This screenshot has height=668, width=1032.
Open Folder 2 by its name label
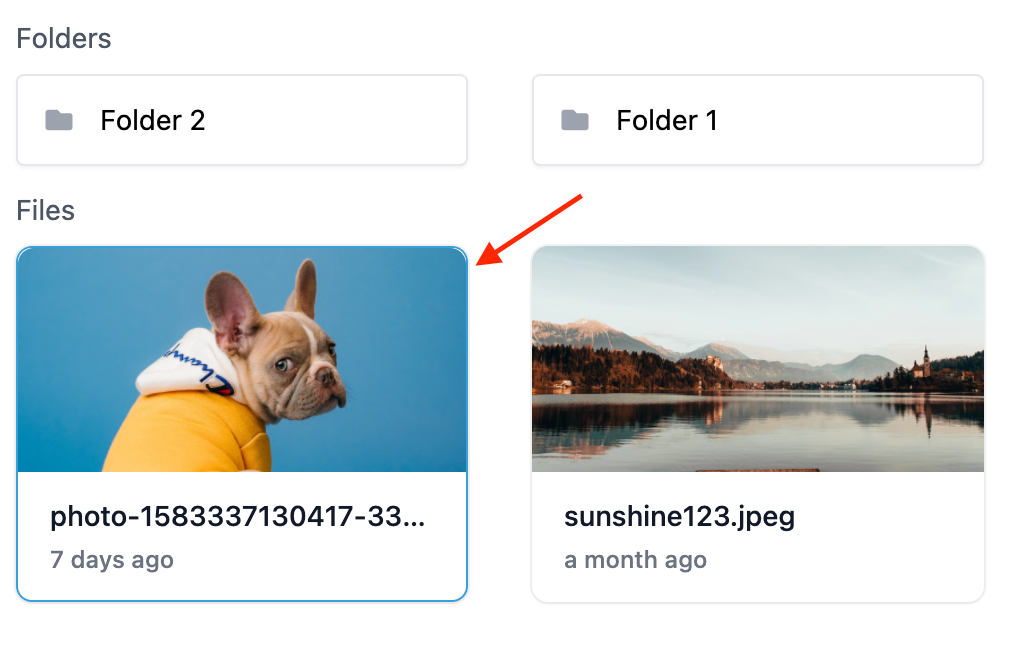pyautogui.click(x=152, y=121)
